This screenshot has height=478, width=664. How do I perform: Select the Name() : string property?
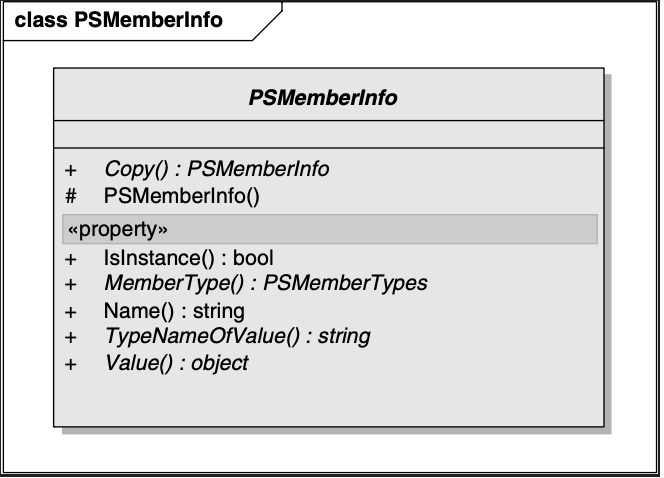pyautogui.click(x=174, y=311)
